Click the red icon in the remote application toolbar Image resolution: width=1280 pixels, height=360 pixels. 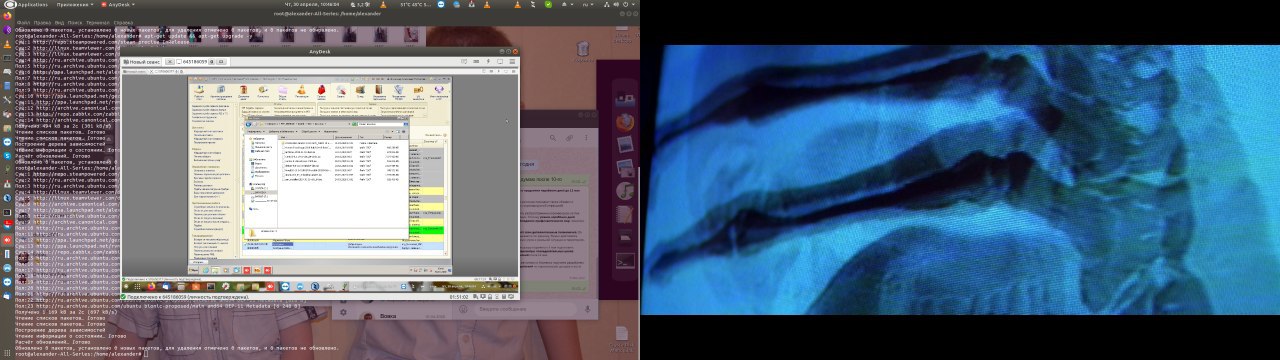click(321, 90)
